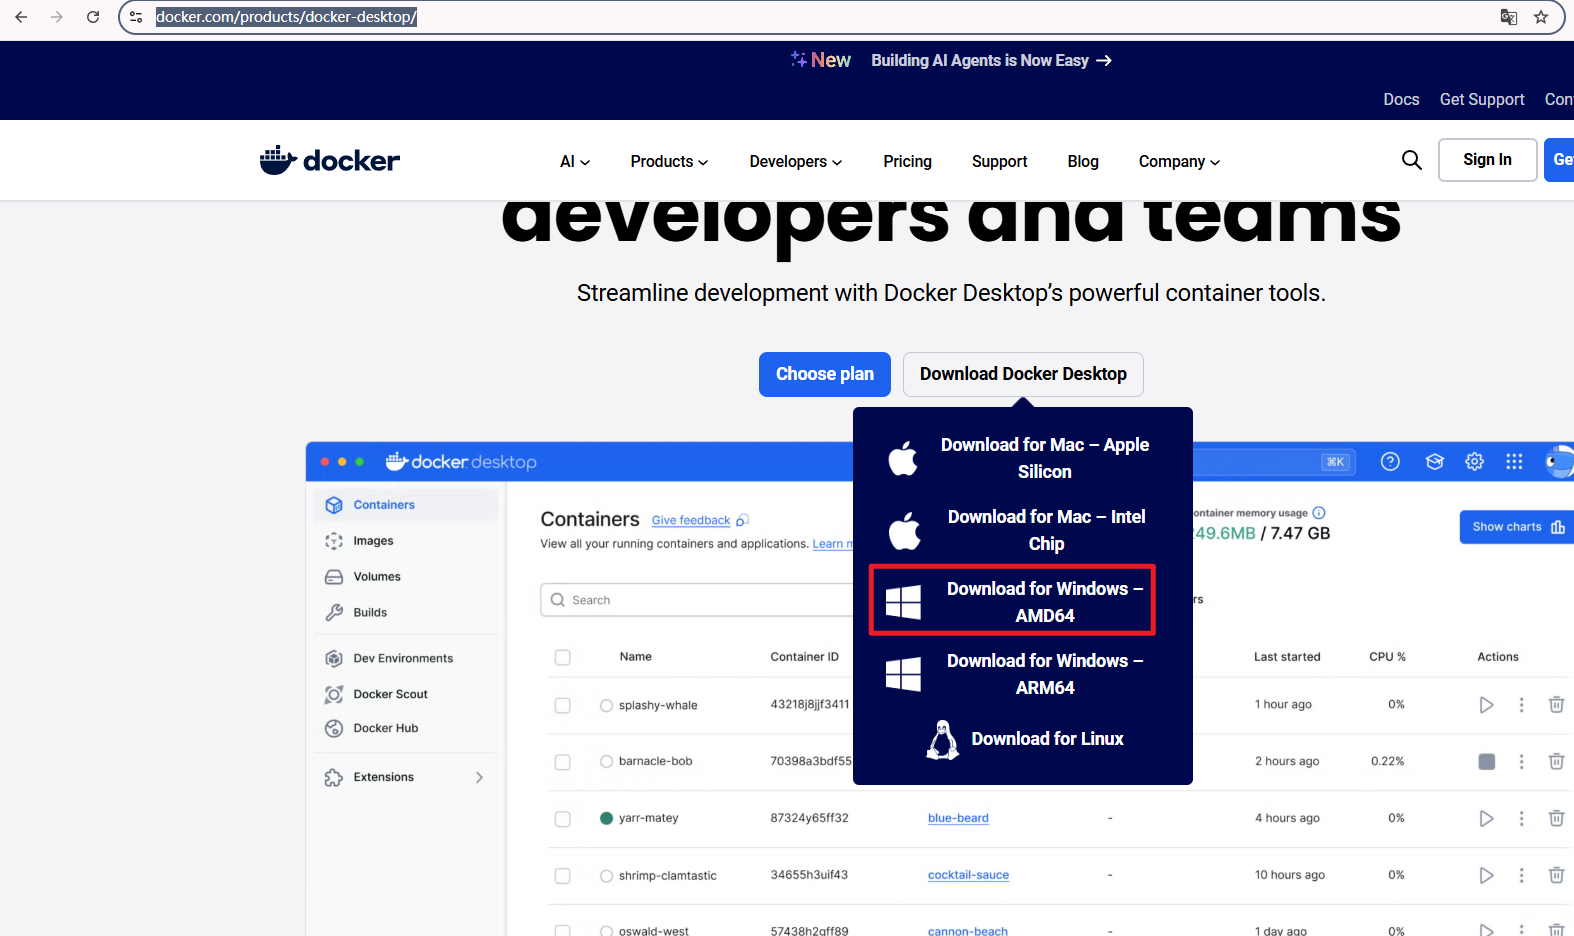Click the Windows logo beside AMD64 download
The width and height of the screenshot is (1574, 936).
click(903, 602)
